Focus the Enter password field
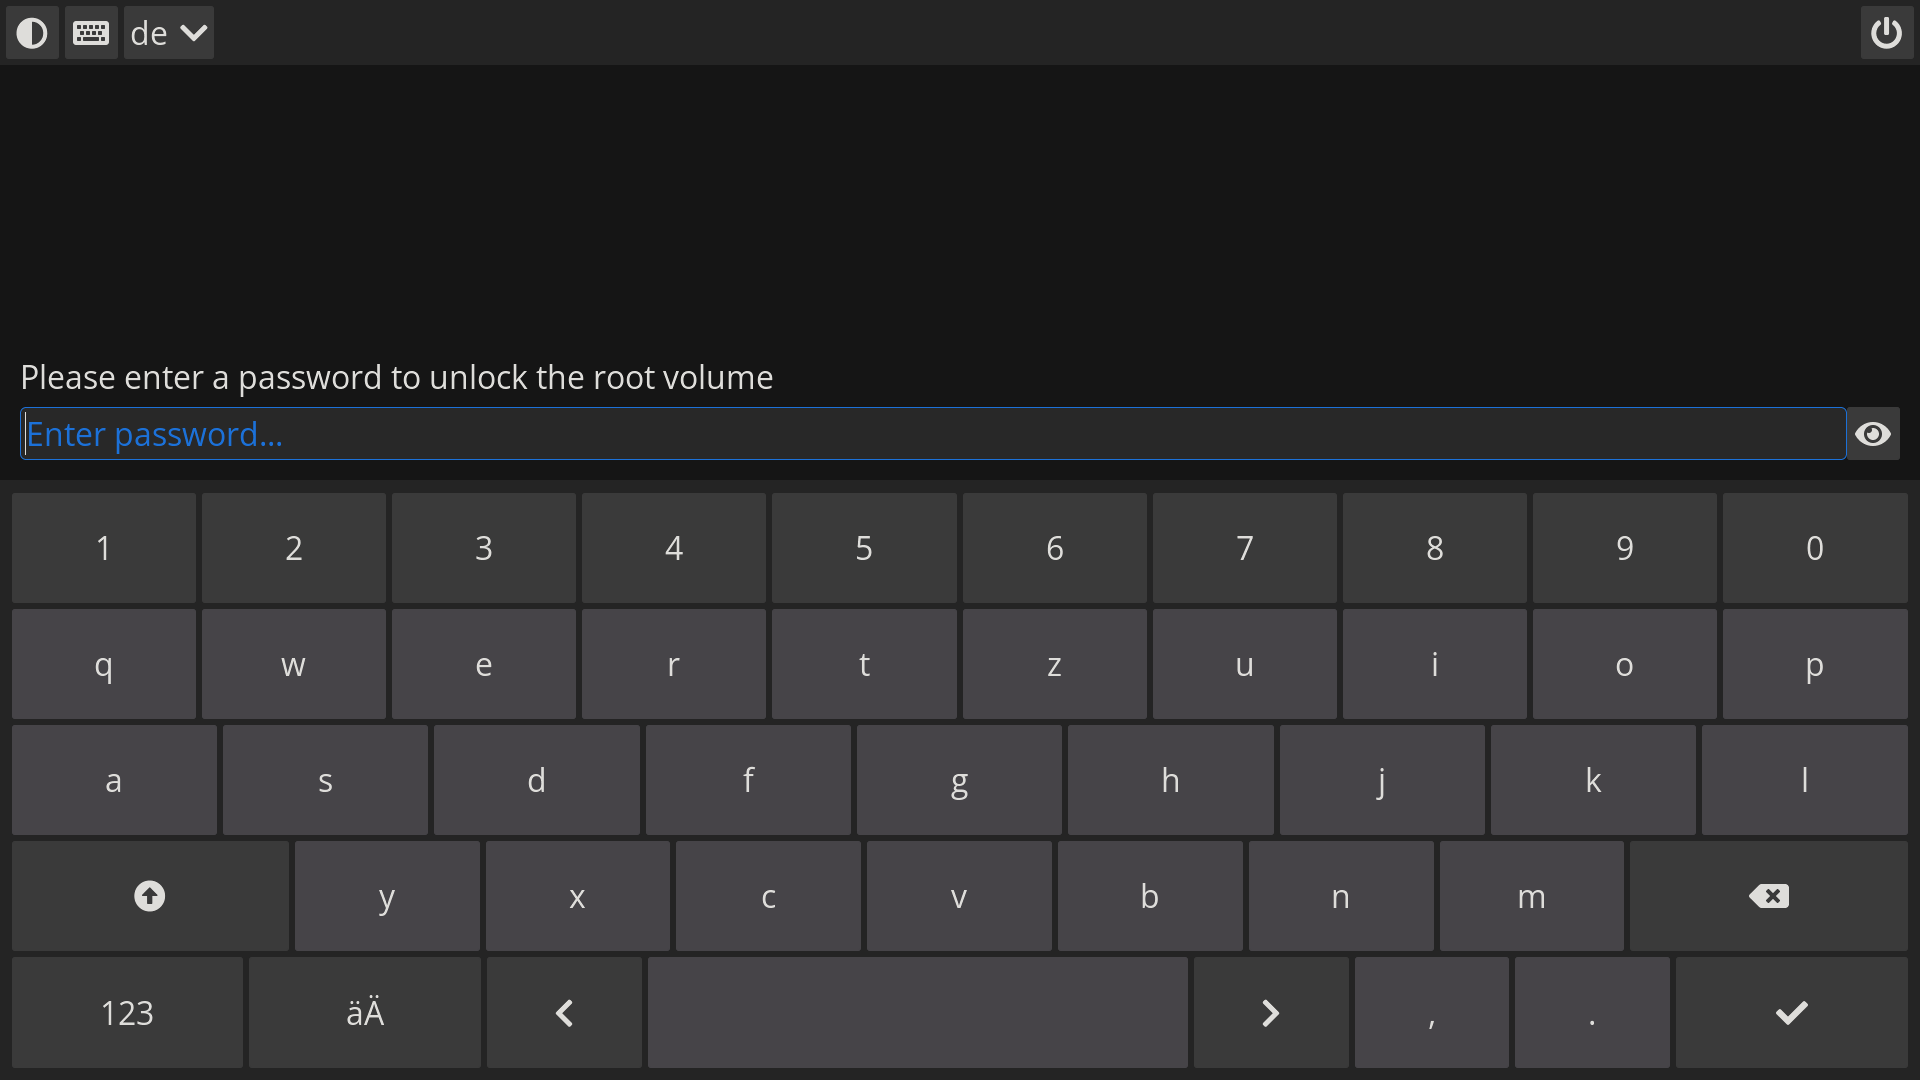1920x1080 pixels. [x=932, y=434]
